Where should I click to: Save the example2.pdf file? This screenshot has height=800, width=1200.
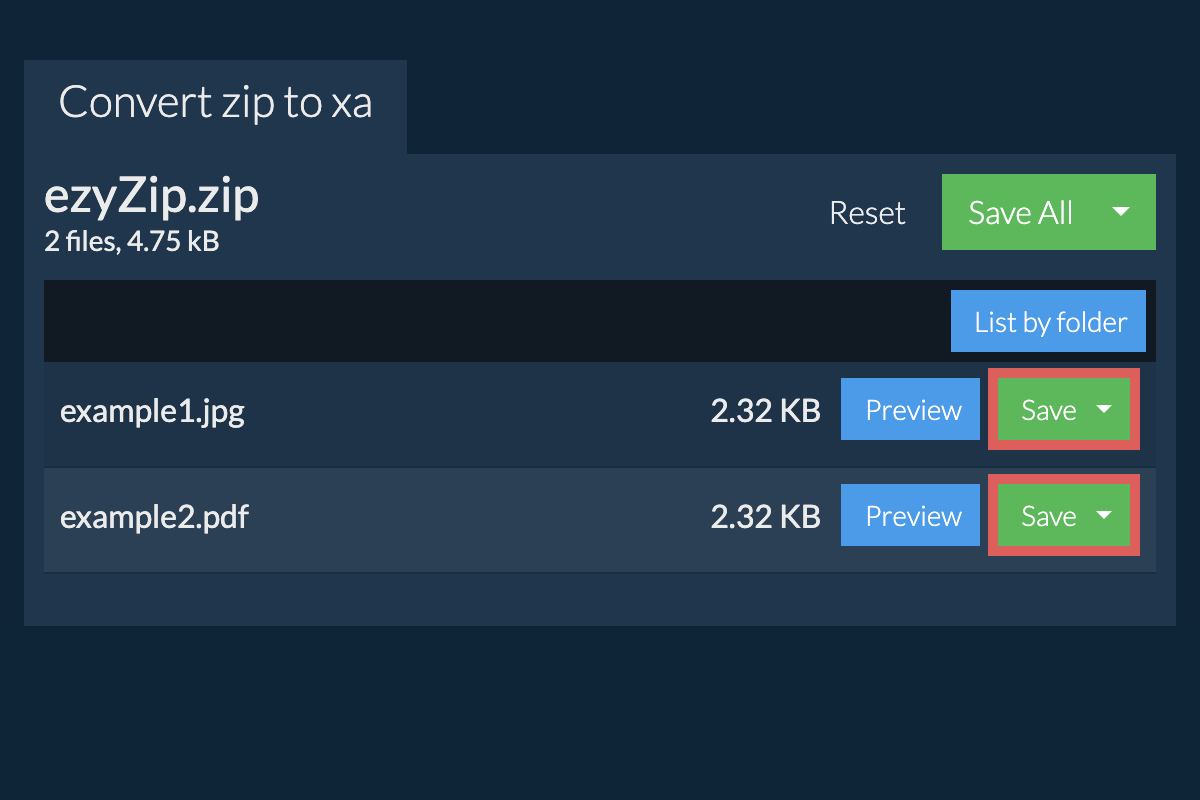point(1047,516)
